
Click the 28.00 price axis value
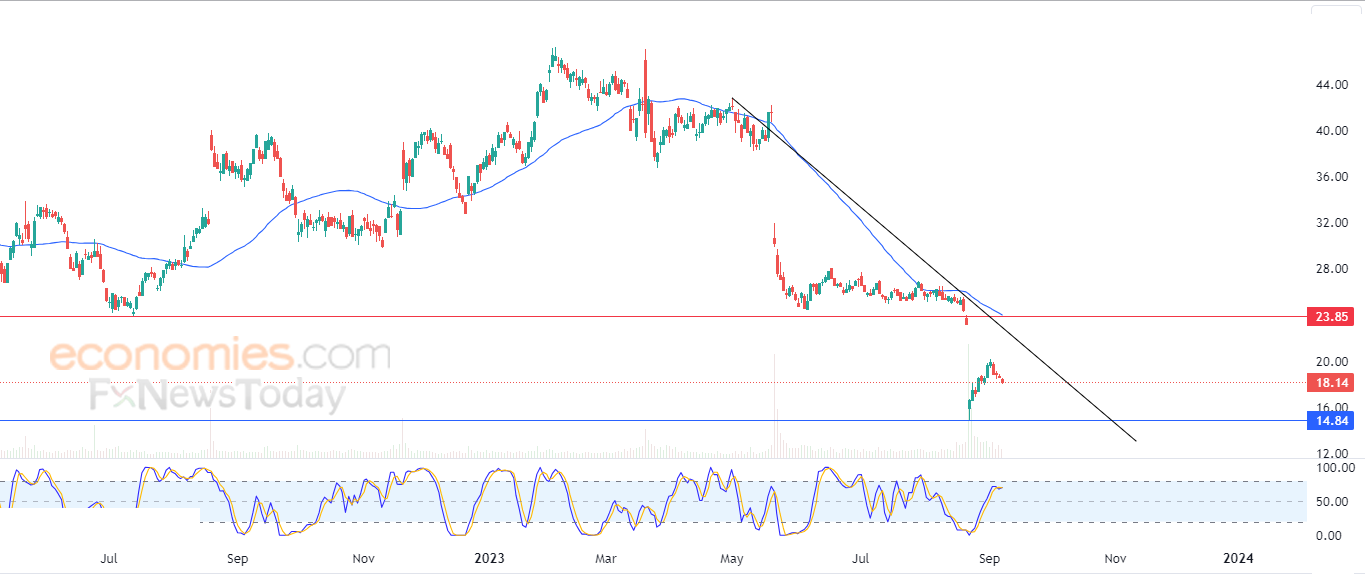pos(1333,269)
